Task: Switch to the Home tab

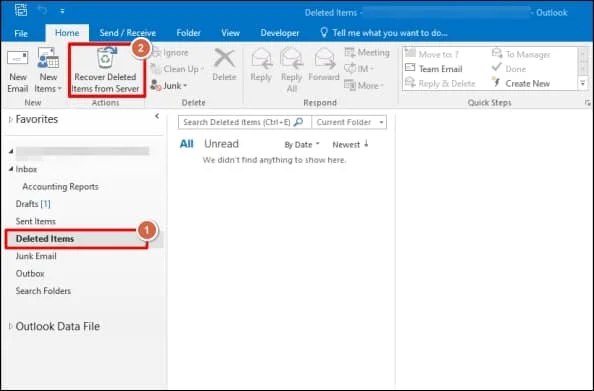Action: tap(67, 33)
